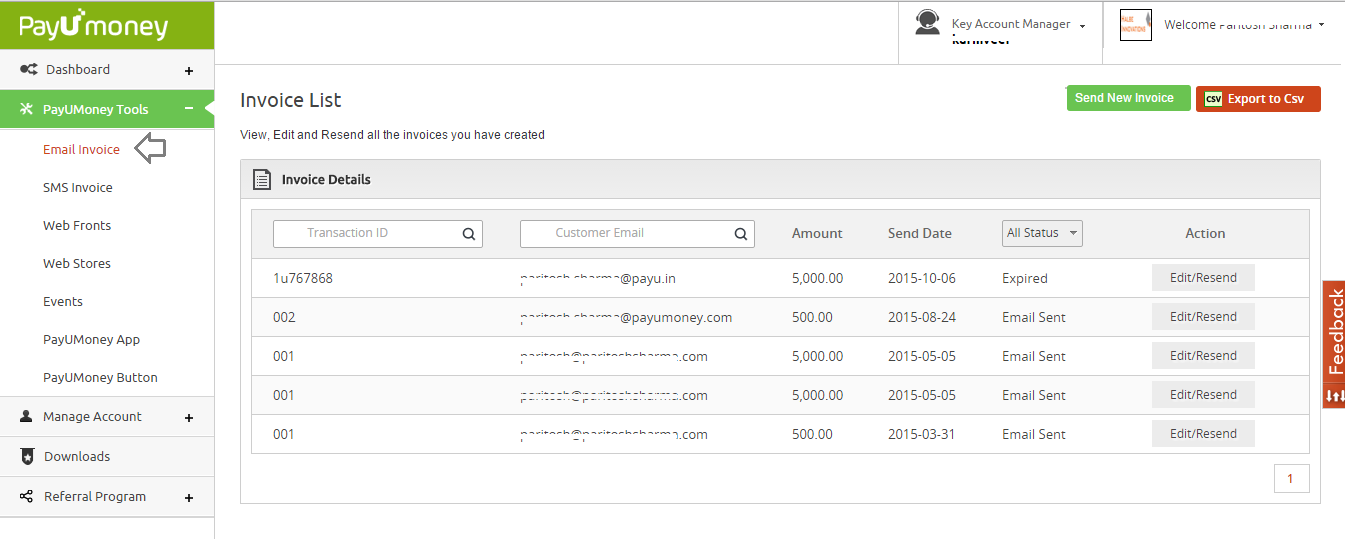Viewport: 1345px width, 539px height.
Task: Click amount 5,000.00 in 1u767868 row
Action: (817, 278)
